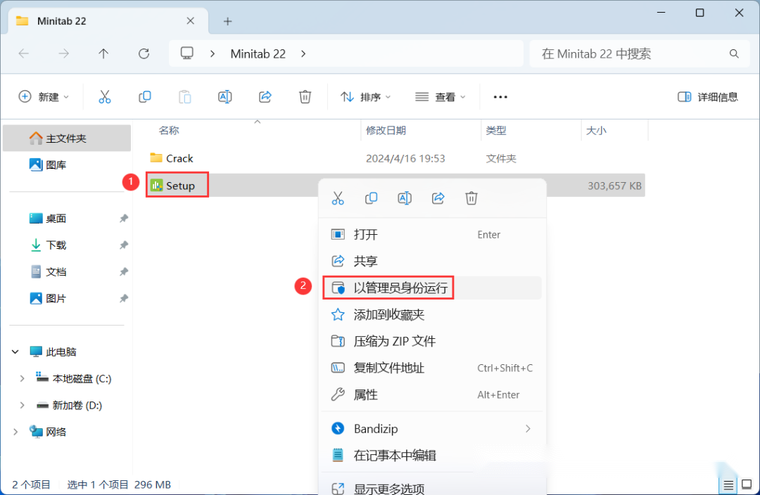This screenshot has height=495, width=760.
Task: Open the 排序 sort dropdown
Action: (365, 97)
